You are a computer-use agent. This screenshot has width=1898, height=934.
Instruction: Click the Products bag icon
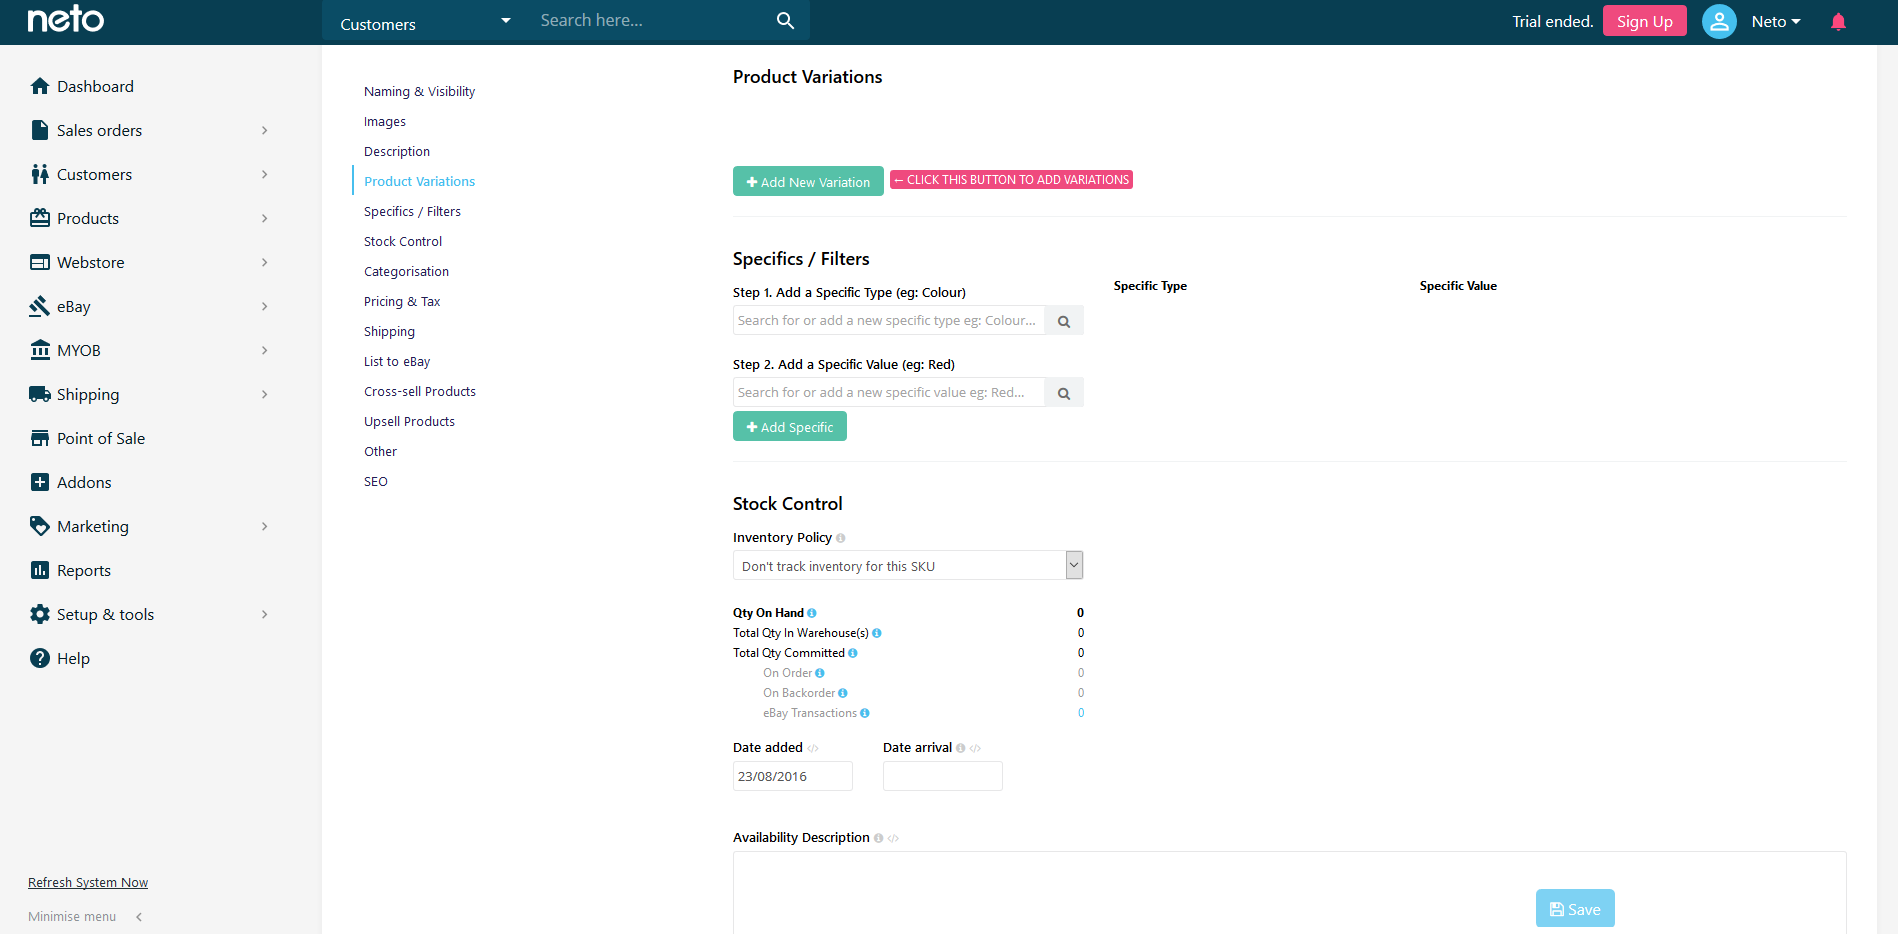pyautogui.click(x=40, y=218)
